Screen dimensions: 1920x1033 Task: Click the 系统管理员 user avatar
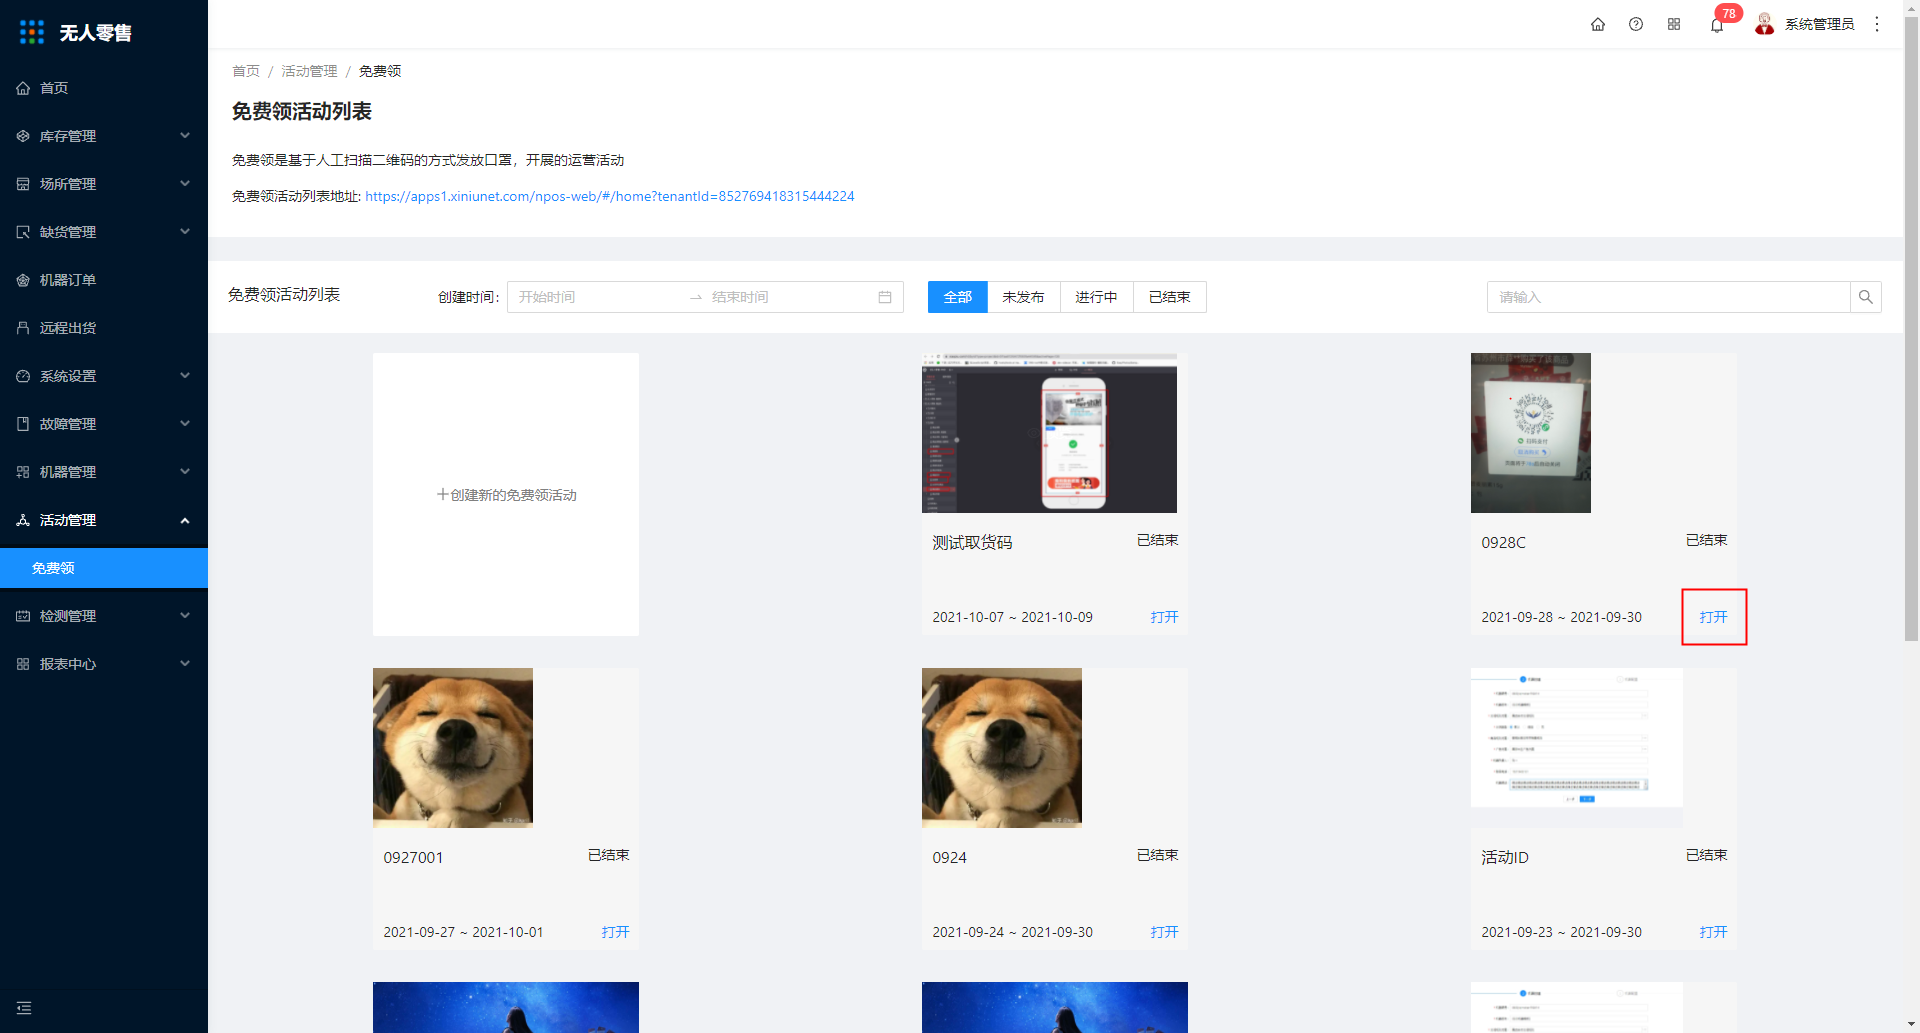[x=1765, y=24]
